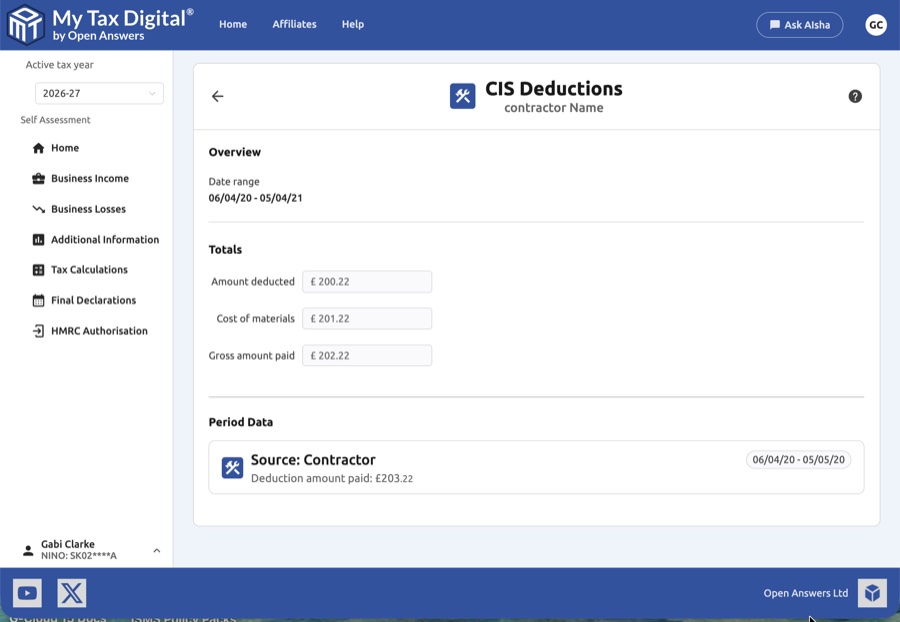
Task: Go to Home in top navigation
Action: click(233, 24)
